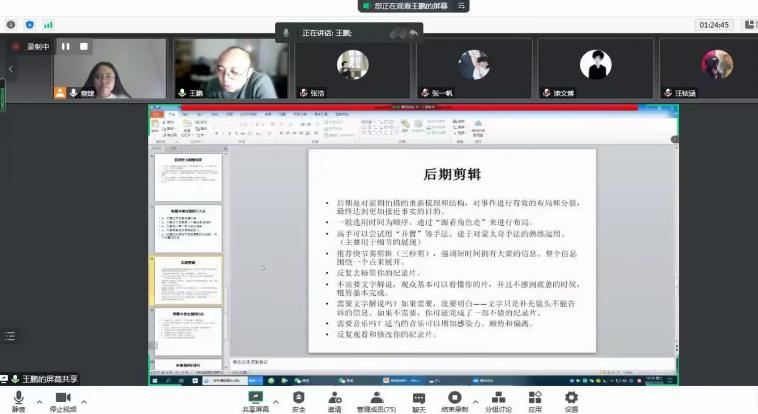Open 分组讨论 breakout rooms
This screenshot has height=414, width=758.
pos(498,399)
